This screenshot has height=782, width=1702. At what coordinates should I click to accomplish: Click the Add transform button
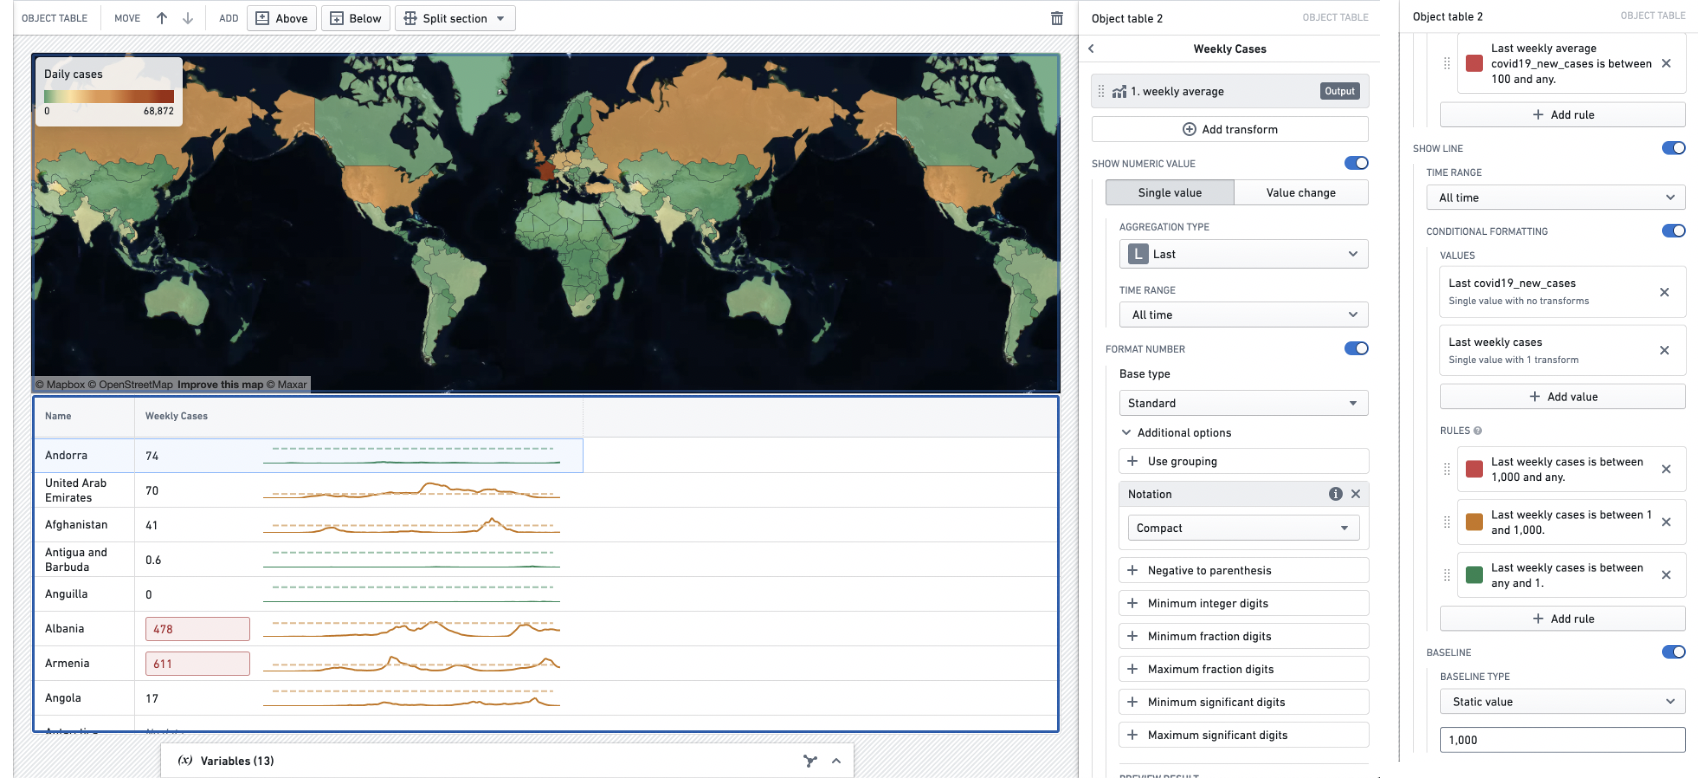click(1230, 129)
